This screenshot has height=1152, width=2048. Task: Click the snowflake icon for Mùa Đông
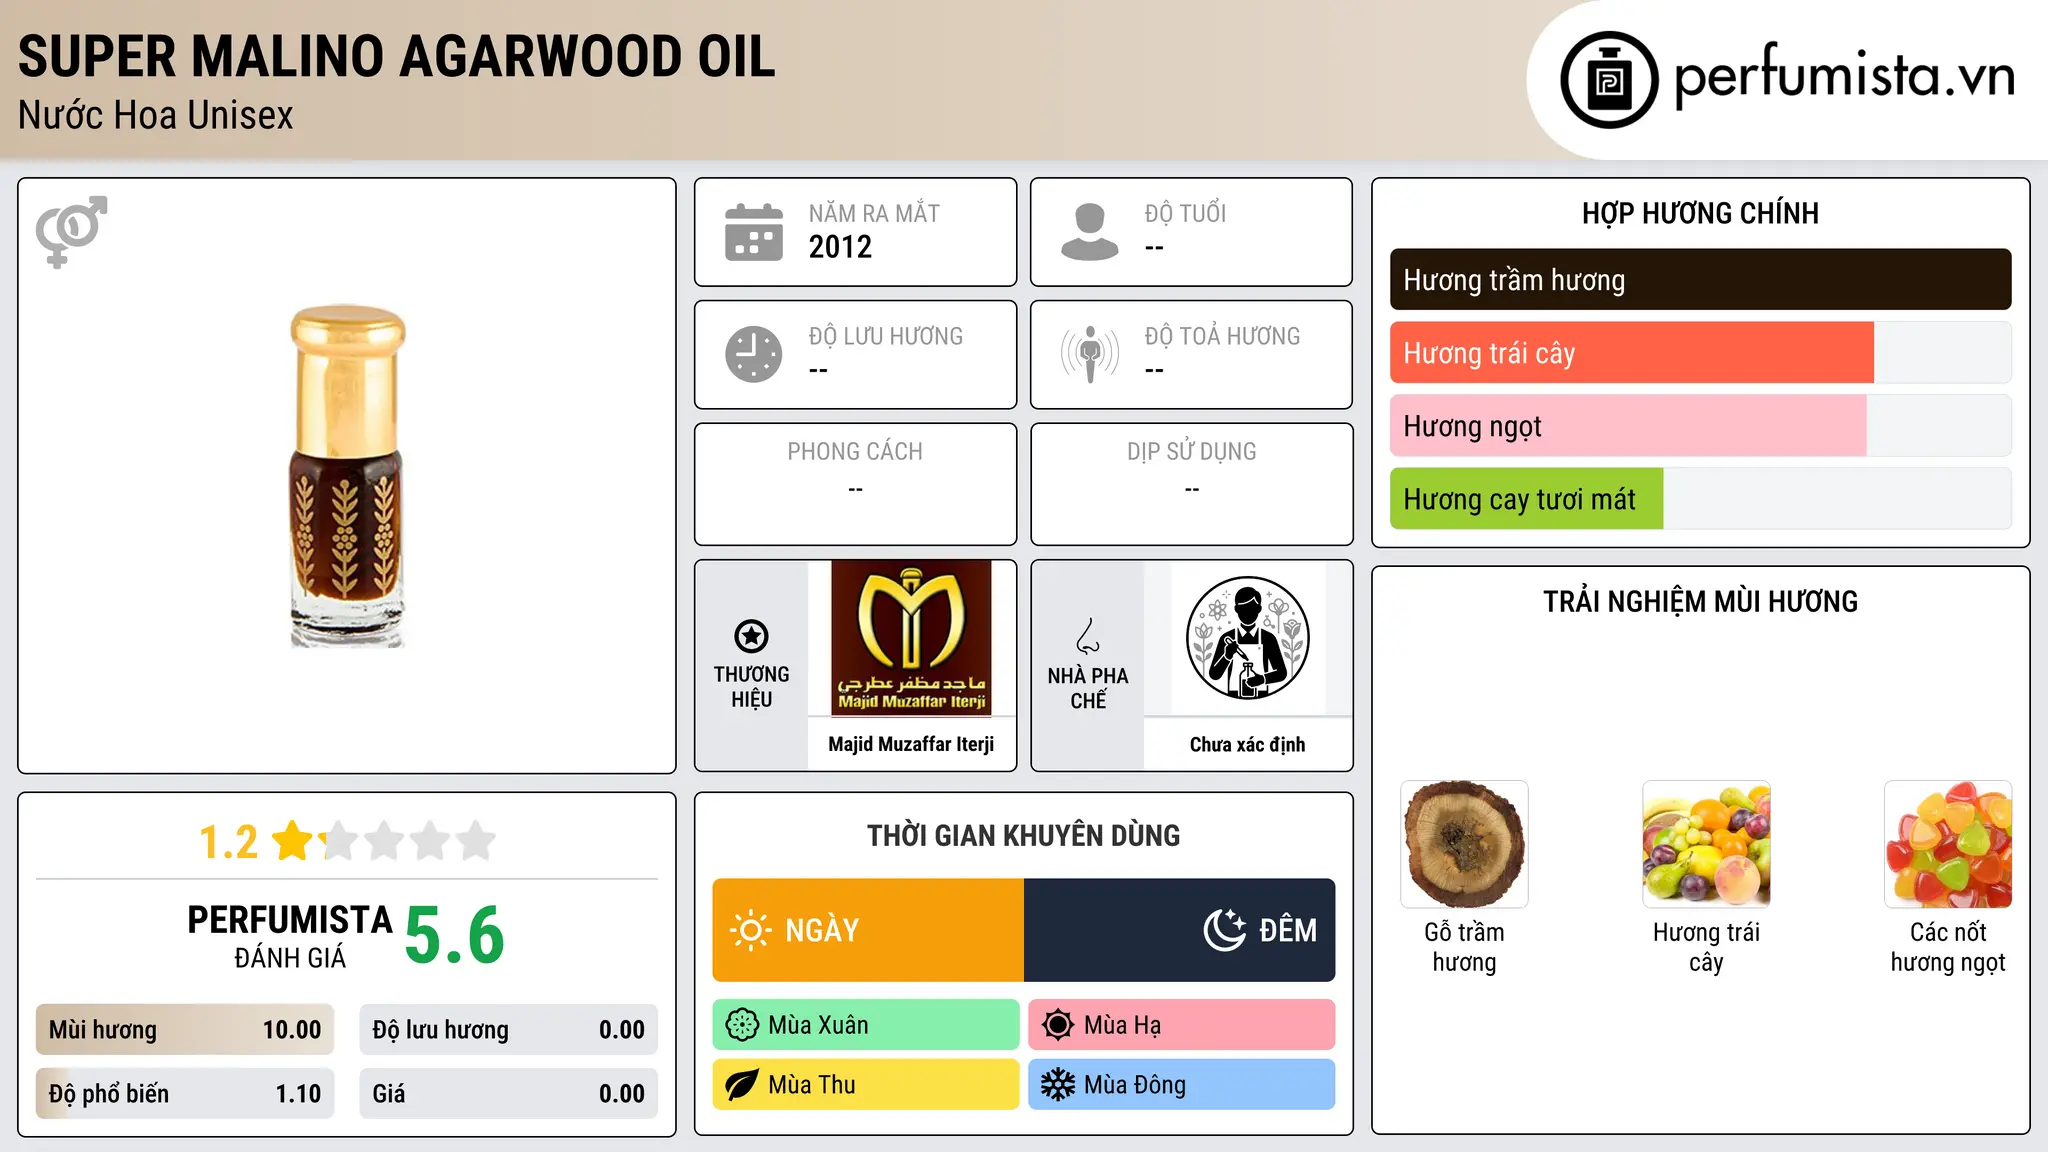pos(1057,1085)
